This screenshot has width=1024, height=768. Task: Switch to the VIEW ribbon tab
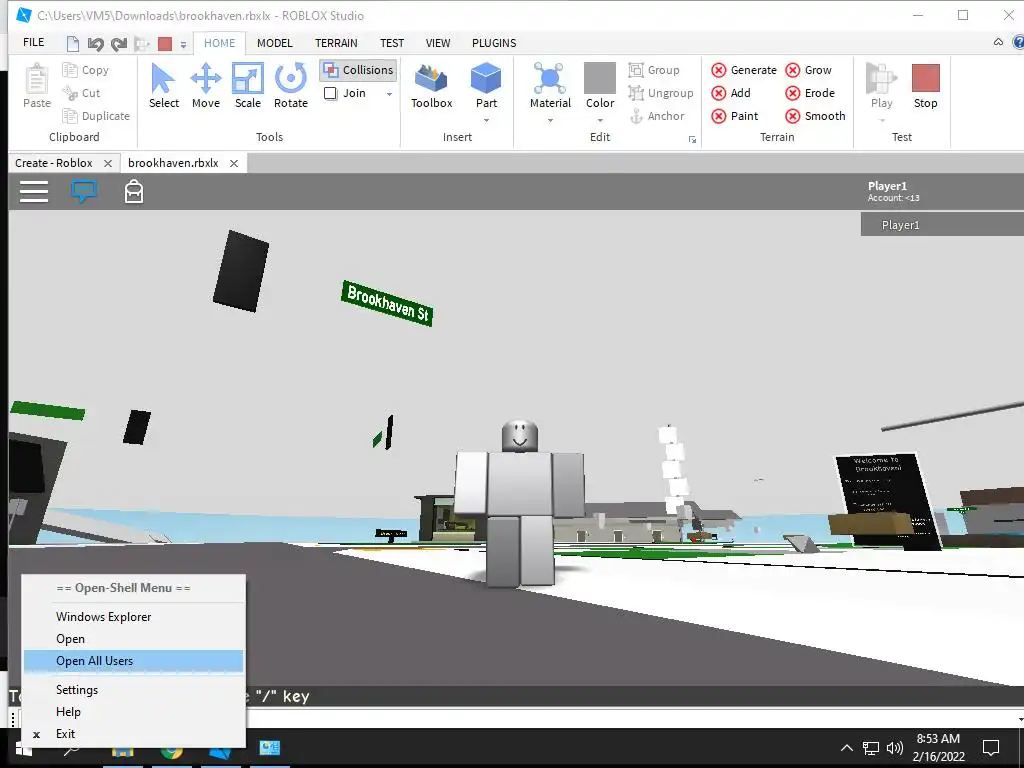[x=438, y=43]
